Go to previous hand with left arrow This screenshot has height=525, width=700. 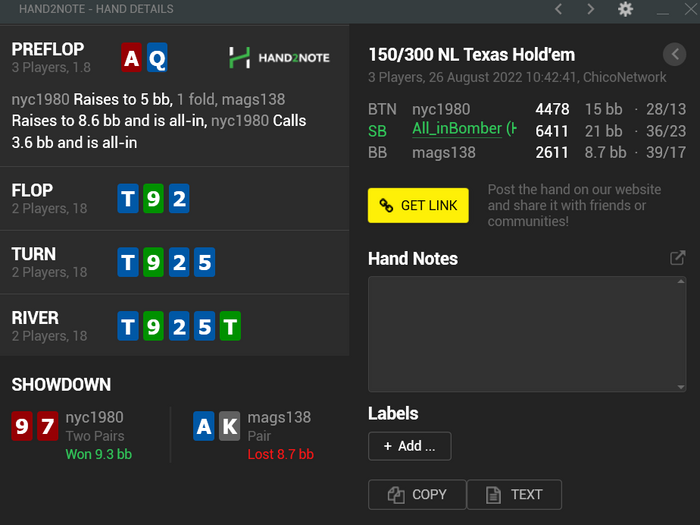point(558,9)
